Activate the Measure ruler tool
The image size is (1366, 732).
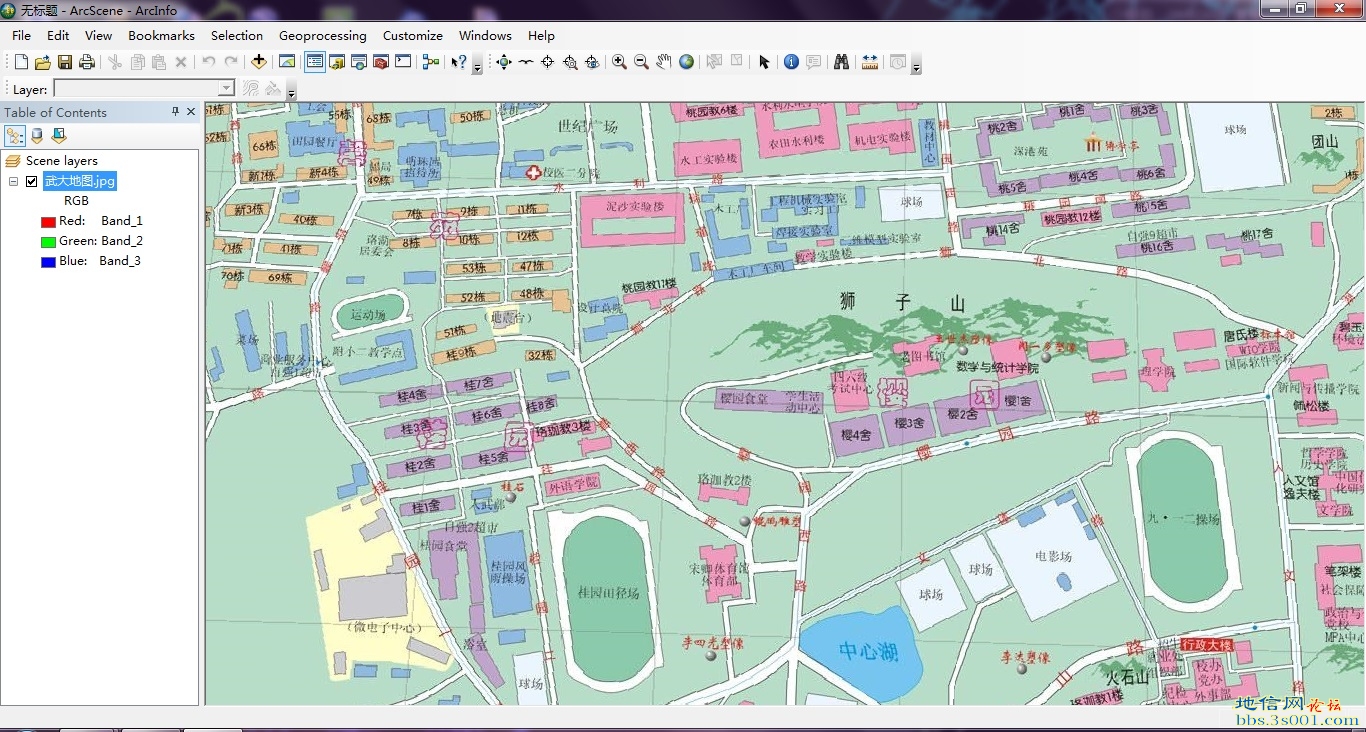point(870,62)
